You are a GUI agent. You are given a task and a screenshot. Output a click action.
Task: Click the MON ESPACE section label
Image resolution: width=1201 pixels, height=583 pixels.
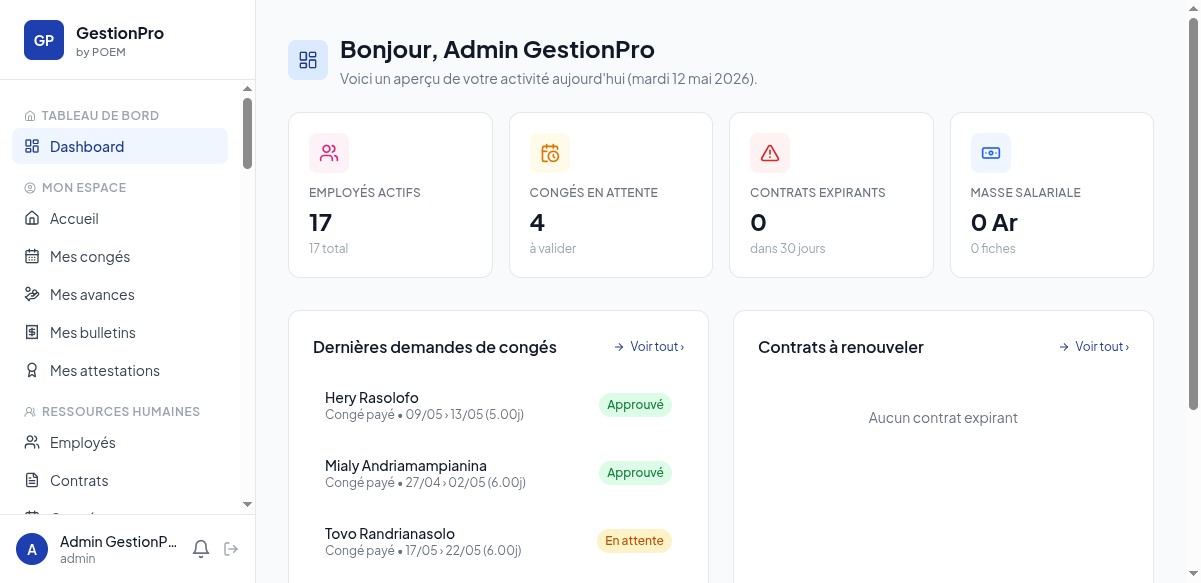[84, 188]
